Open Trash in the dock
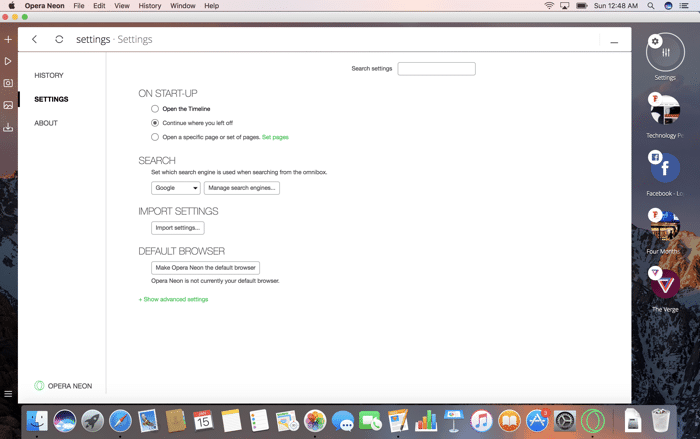The height and width of the screenshot is (439, 700). tap(660, 421)
